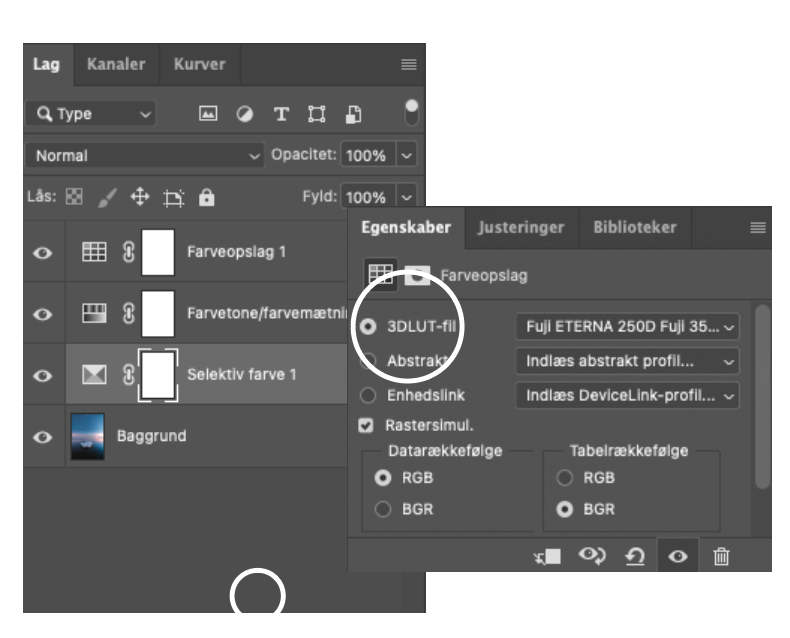Click Fyld 100% value field
Viewport: 790px width, 638px height.
(x=368, y=197)
